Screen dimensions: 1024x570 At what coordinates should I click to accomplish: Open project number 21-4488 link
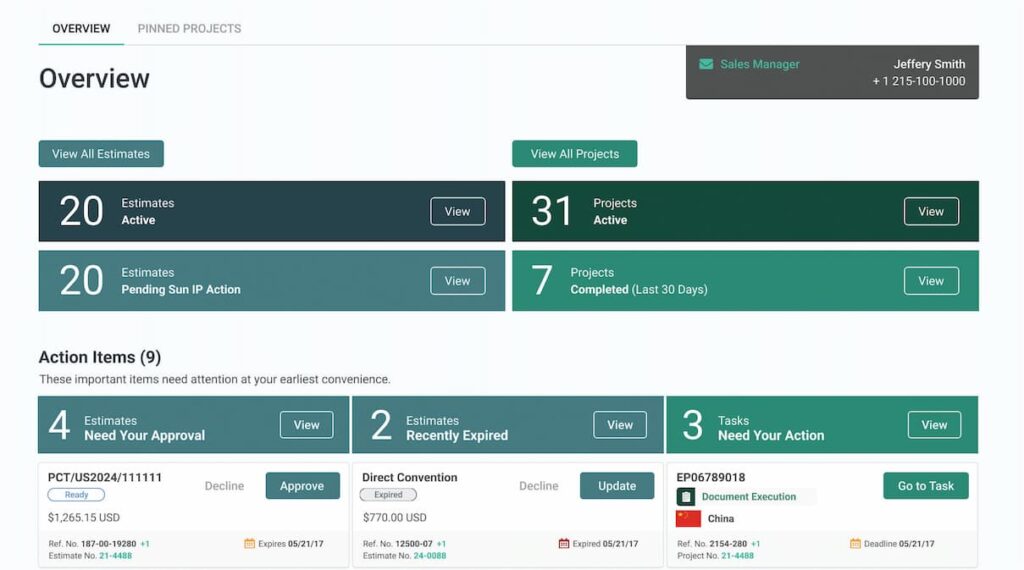737,556
